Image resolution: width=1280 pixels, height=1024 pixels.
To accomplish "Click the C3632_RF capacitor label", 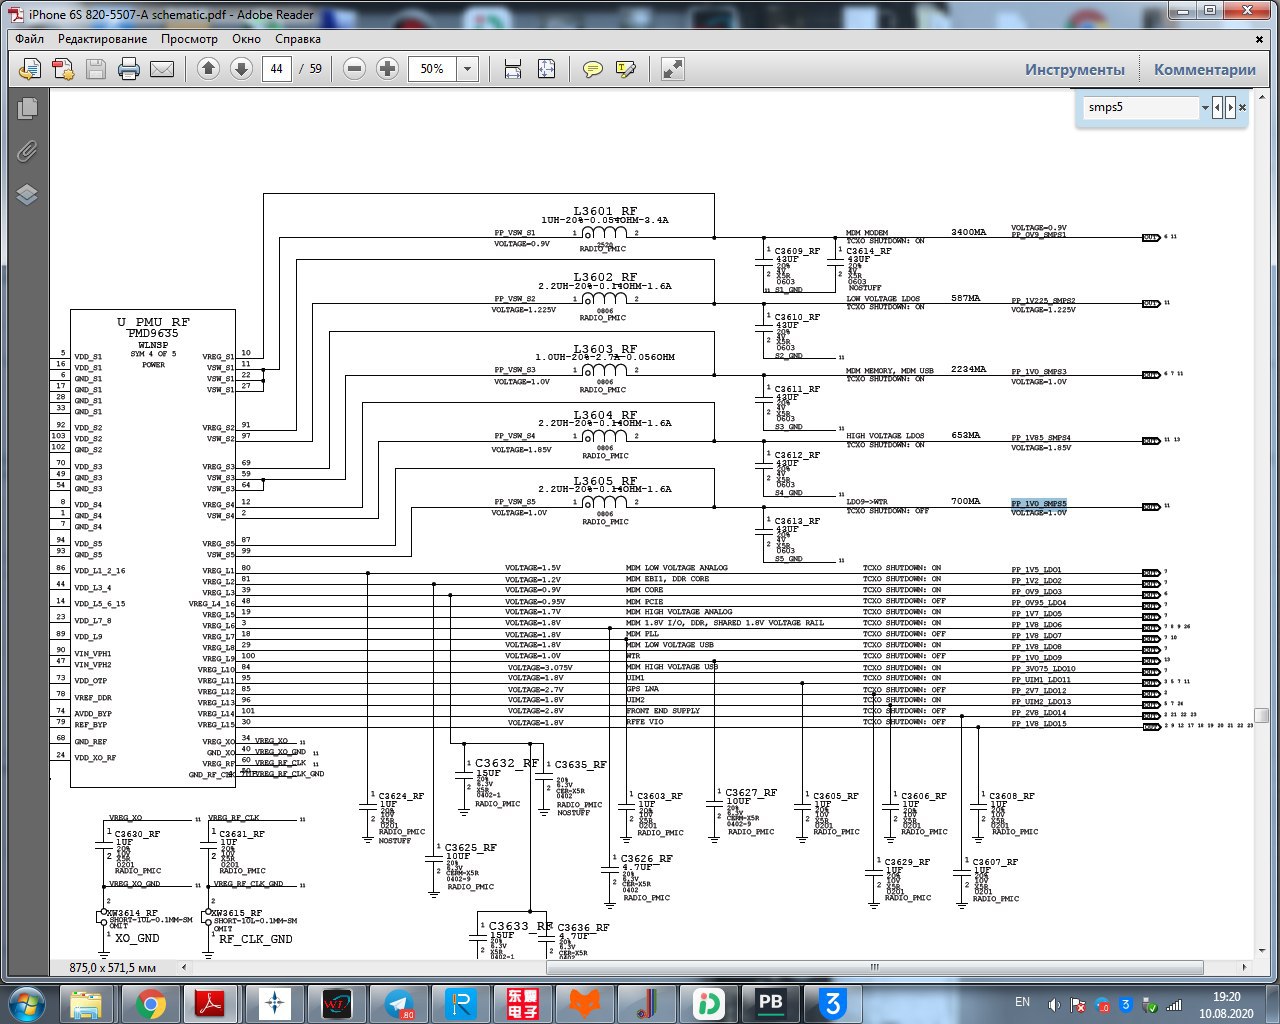I will (x=507, y=763).
